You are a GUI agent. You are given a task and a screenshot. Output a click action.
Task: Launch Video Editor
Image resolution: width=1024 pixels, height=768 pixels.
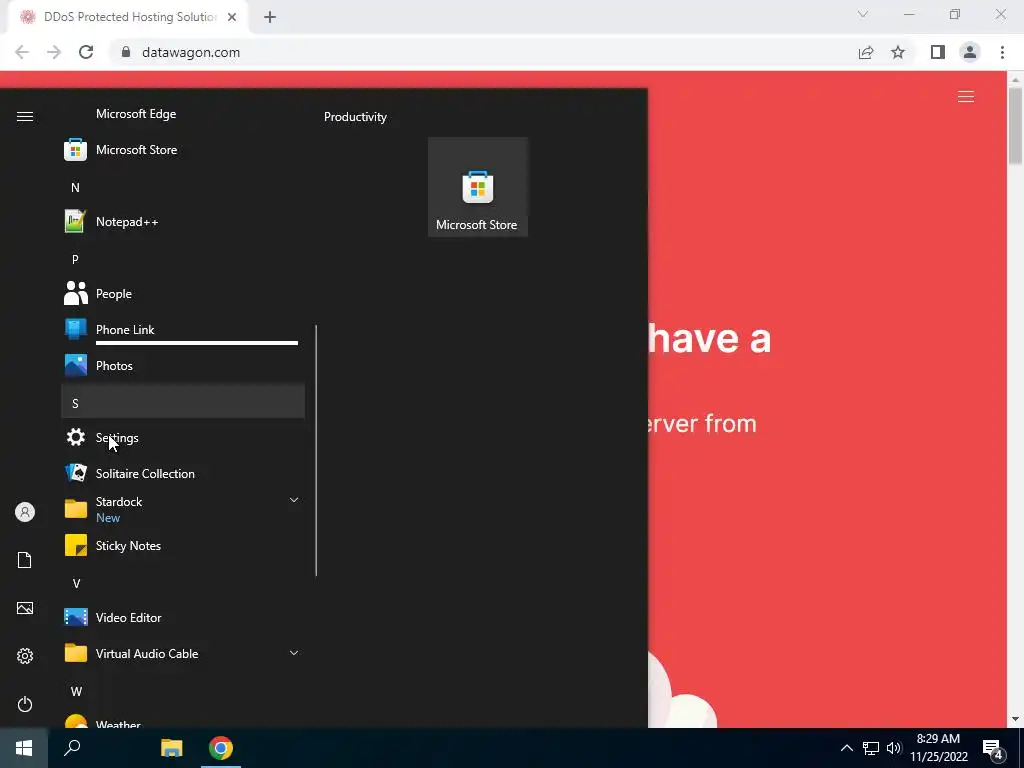pos(183,617)
